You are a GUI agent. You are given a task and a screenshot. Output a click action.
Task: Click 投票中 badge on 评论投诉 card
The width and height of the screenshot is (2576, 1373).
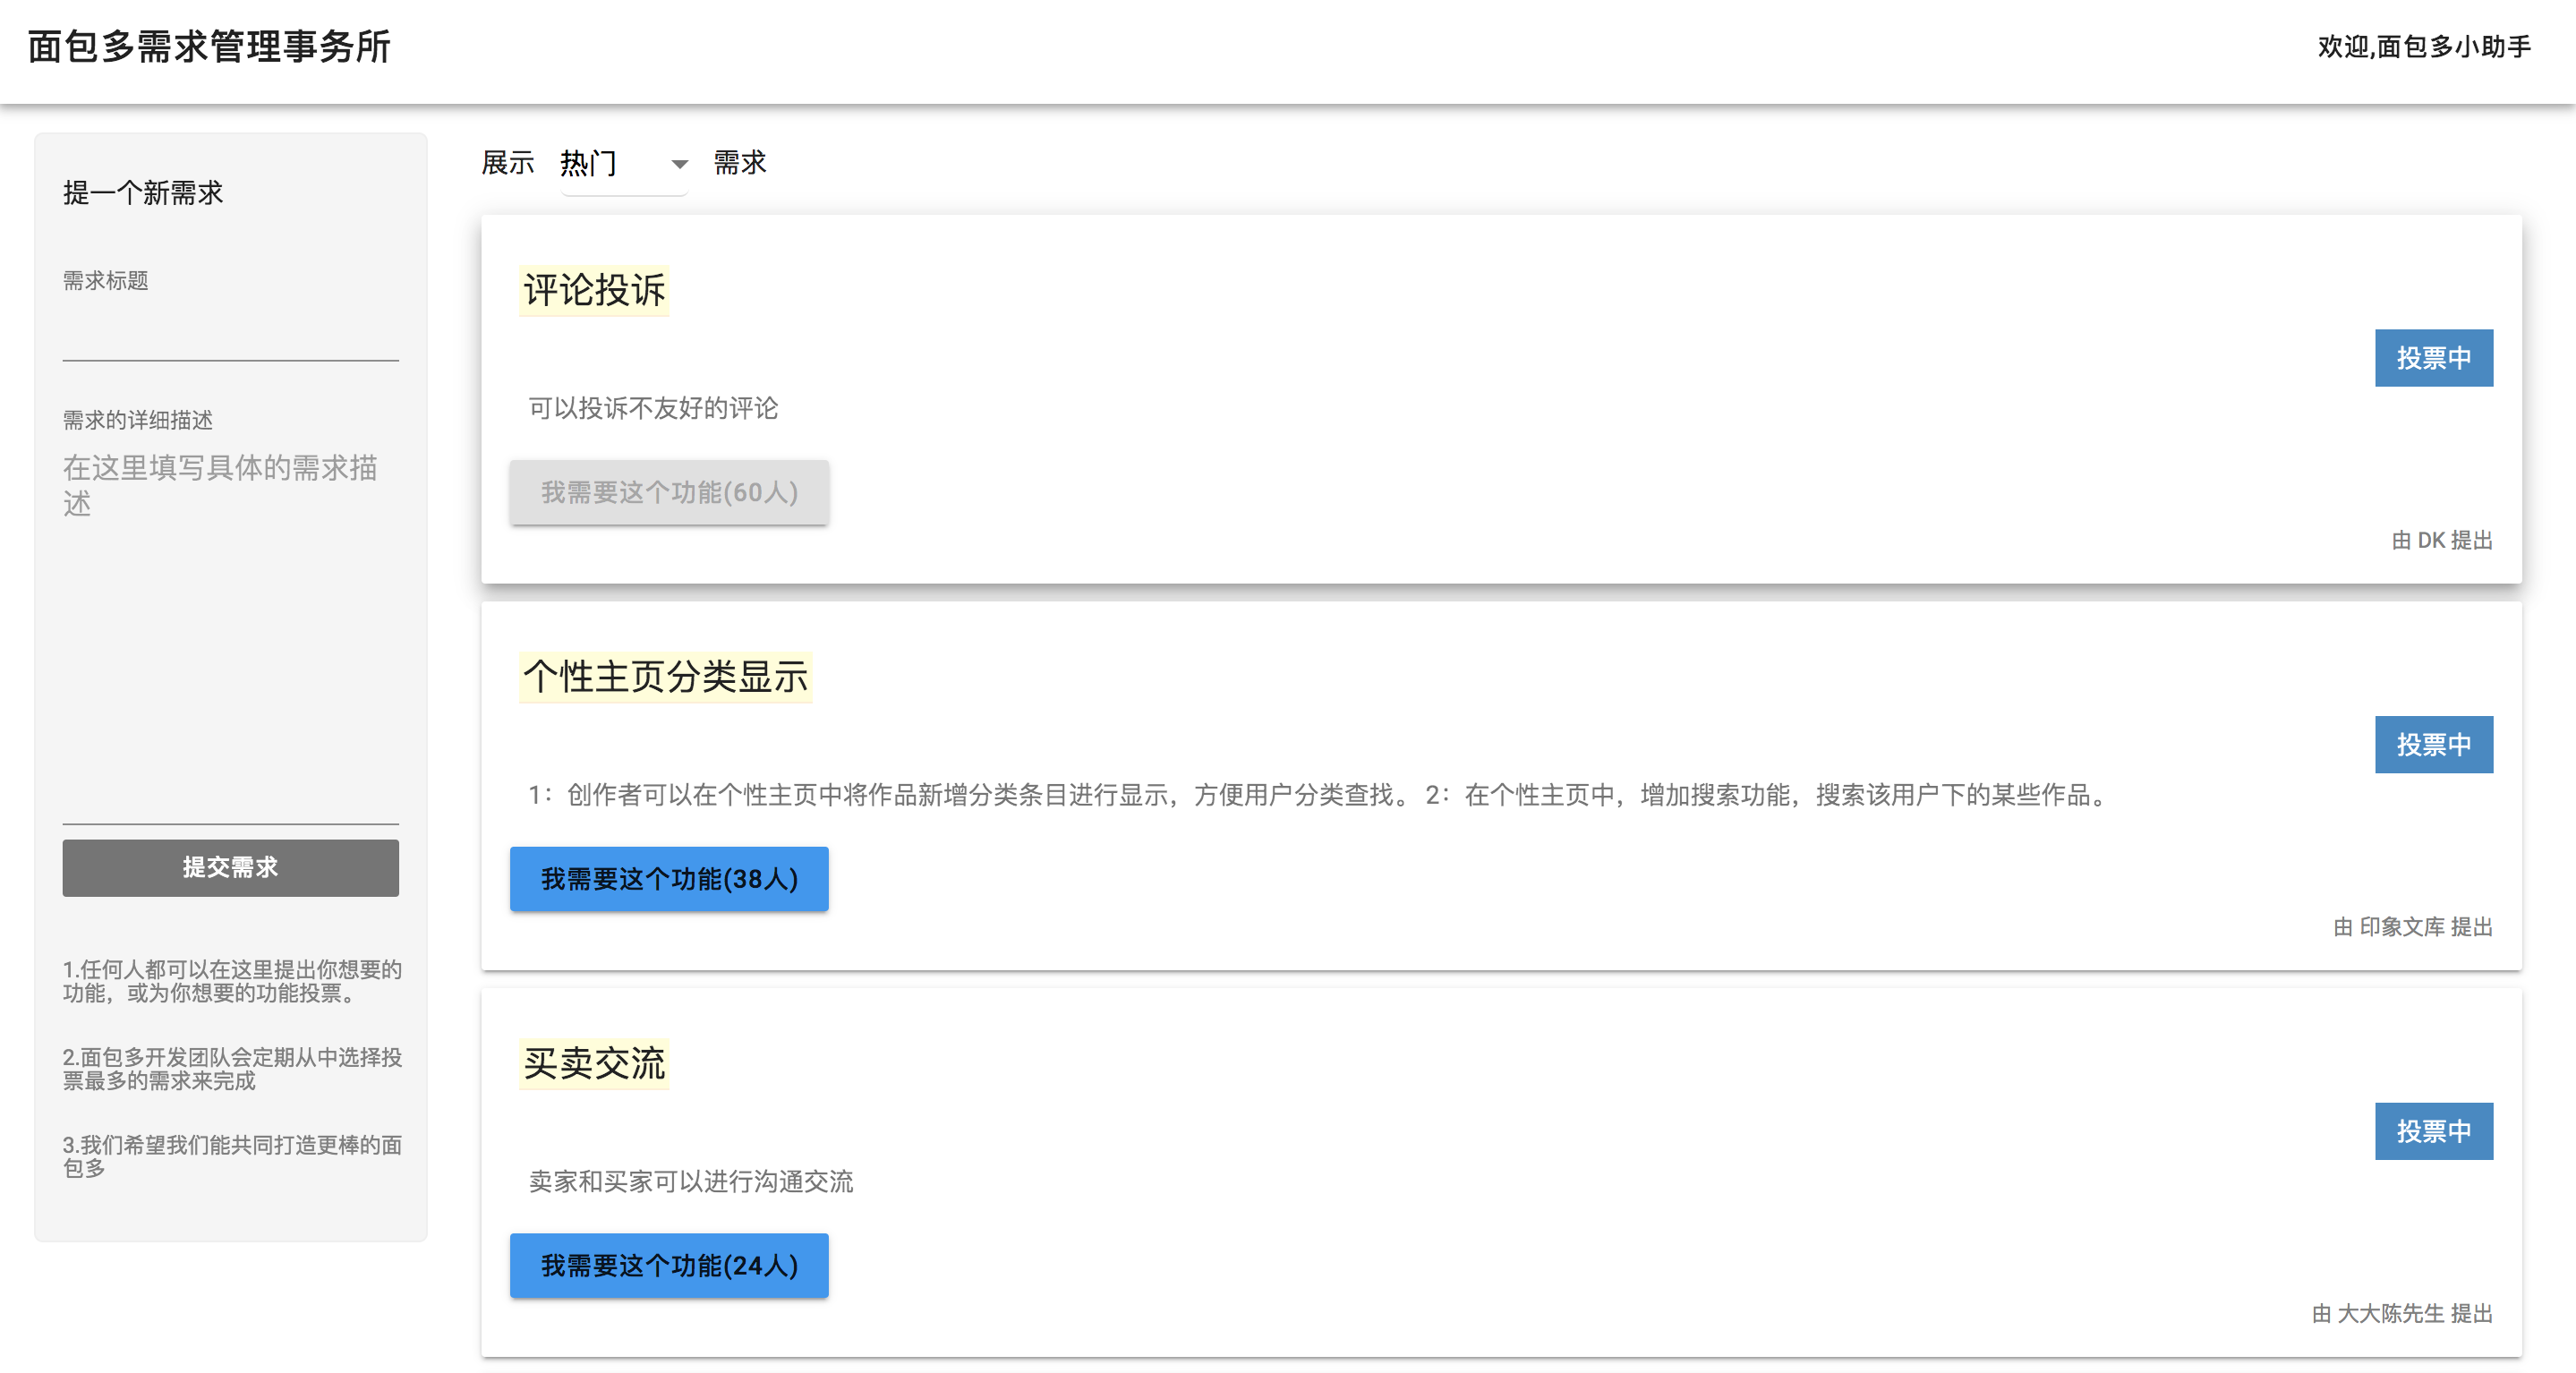coord(2433,358)
